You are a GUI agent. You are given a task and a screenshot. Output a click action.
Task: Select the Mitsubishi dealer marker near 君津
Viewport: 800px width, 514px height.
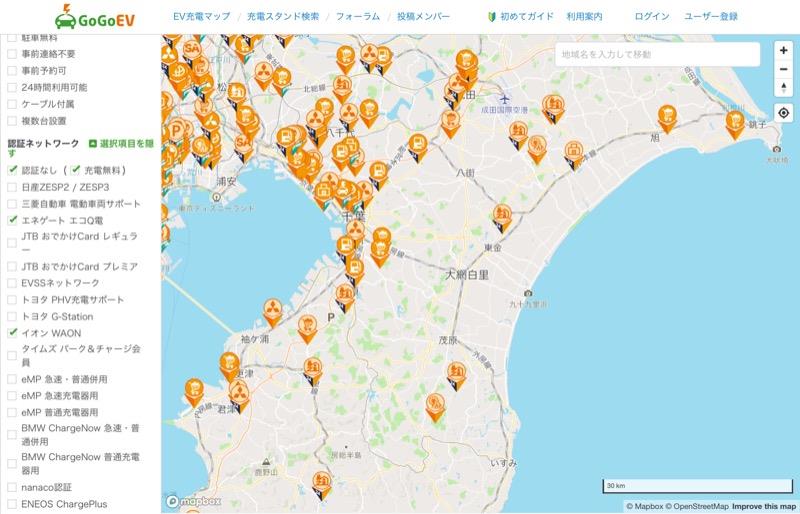pos(239,396)
